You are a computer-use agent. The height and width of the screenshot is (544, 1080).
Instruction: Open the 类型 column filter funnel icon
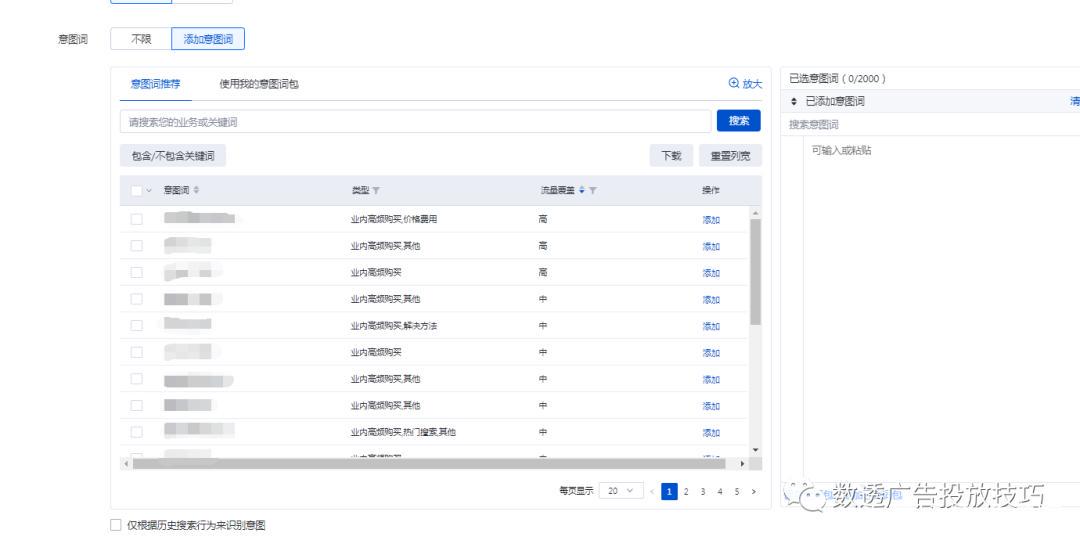coord(376,190)
